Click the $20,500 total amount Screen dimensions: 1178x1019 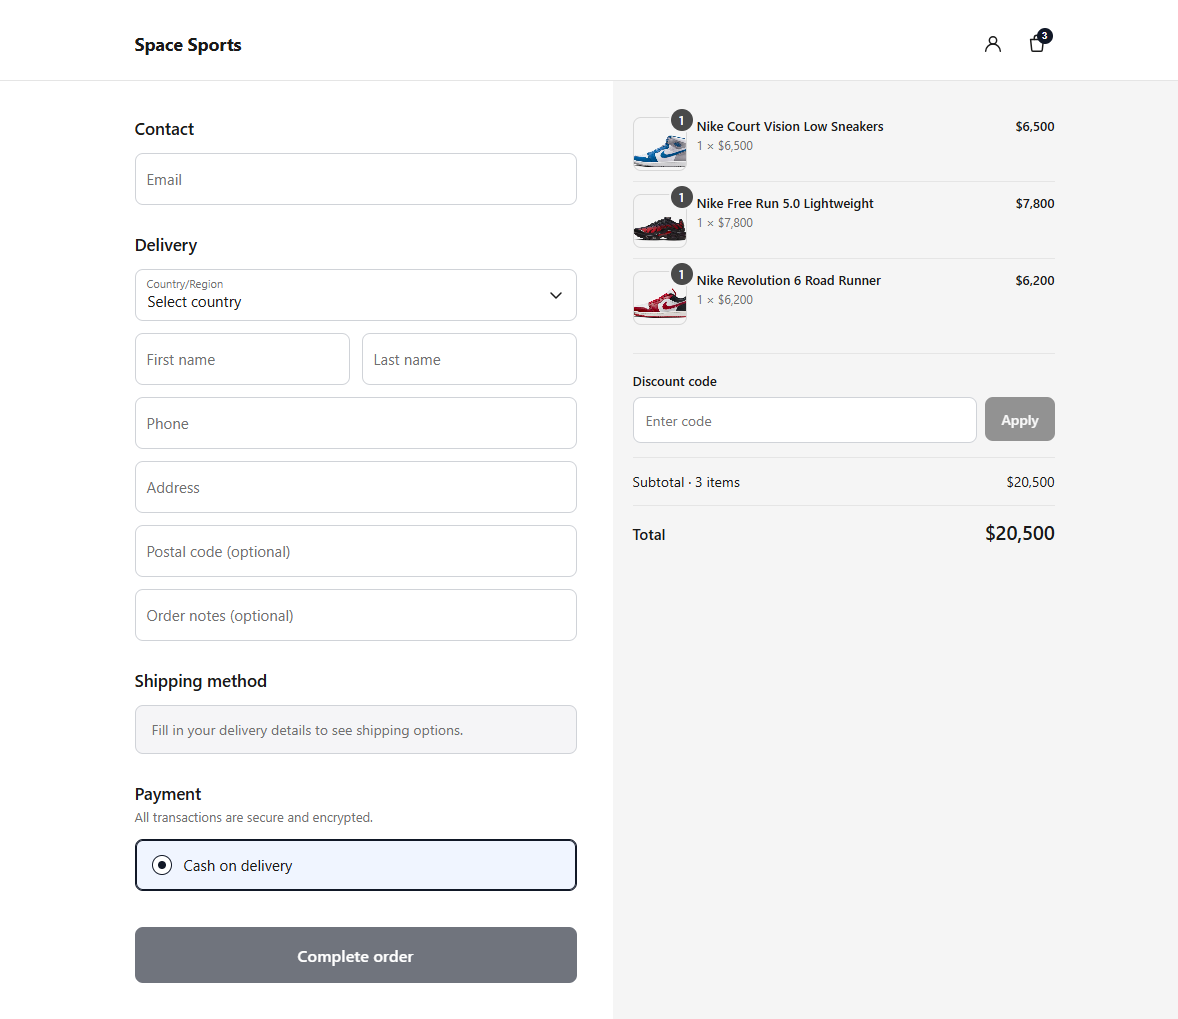tap(1019, 534)
